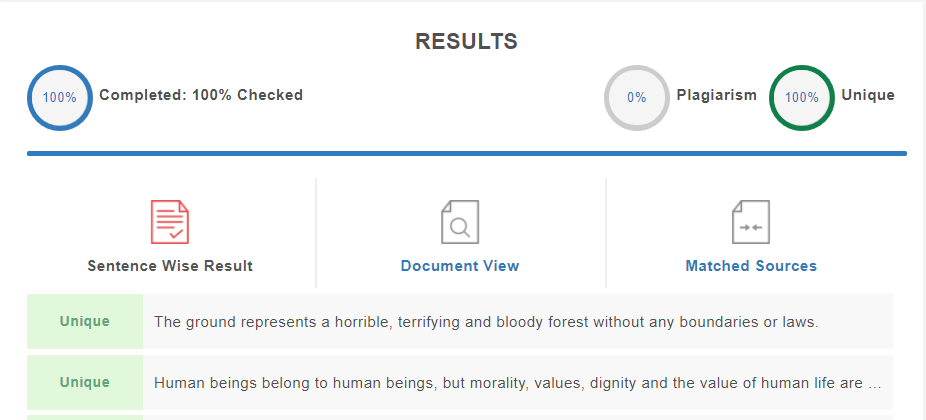
Task: Click the gray 0% plagiarism circle
Action: click(x=637, y=97)
